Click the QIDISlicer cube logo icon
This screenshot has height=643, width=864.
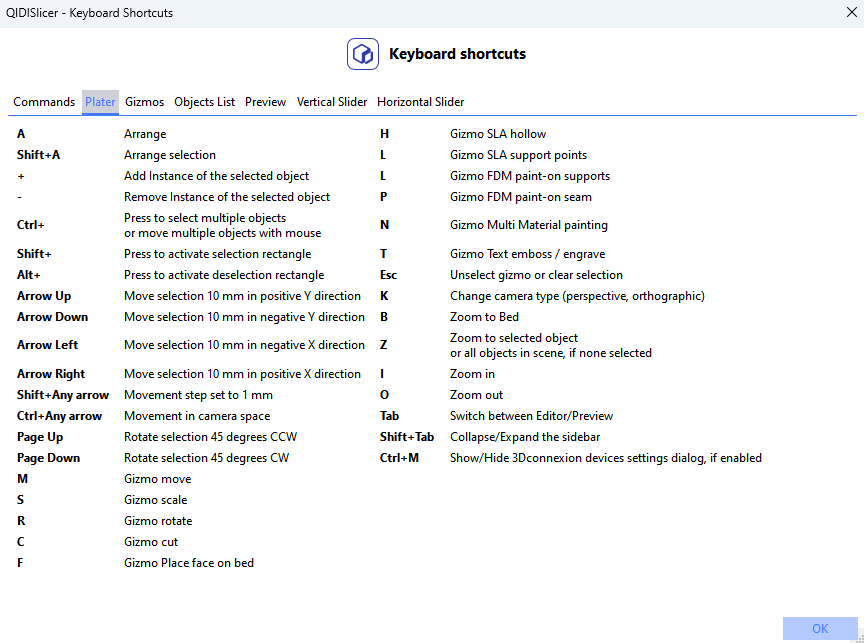pyautogui.click(x=363, y=54)
